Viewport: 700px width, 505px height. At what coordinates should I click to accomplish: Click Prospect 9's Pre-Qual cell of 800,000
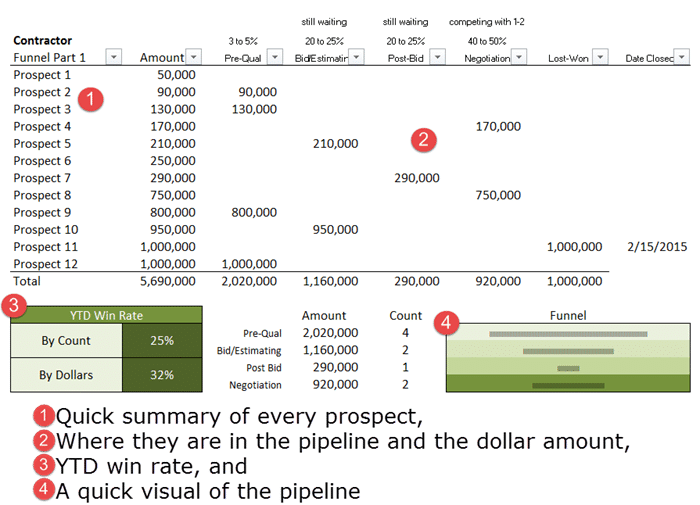pyautogui.click(x=254, y=213)
